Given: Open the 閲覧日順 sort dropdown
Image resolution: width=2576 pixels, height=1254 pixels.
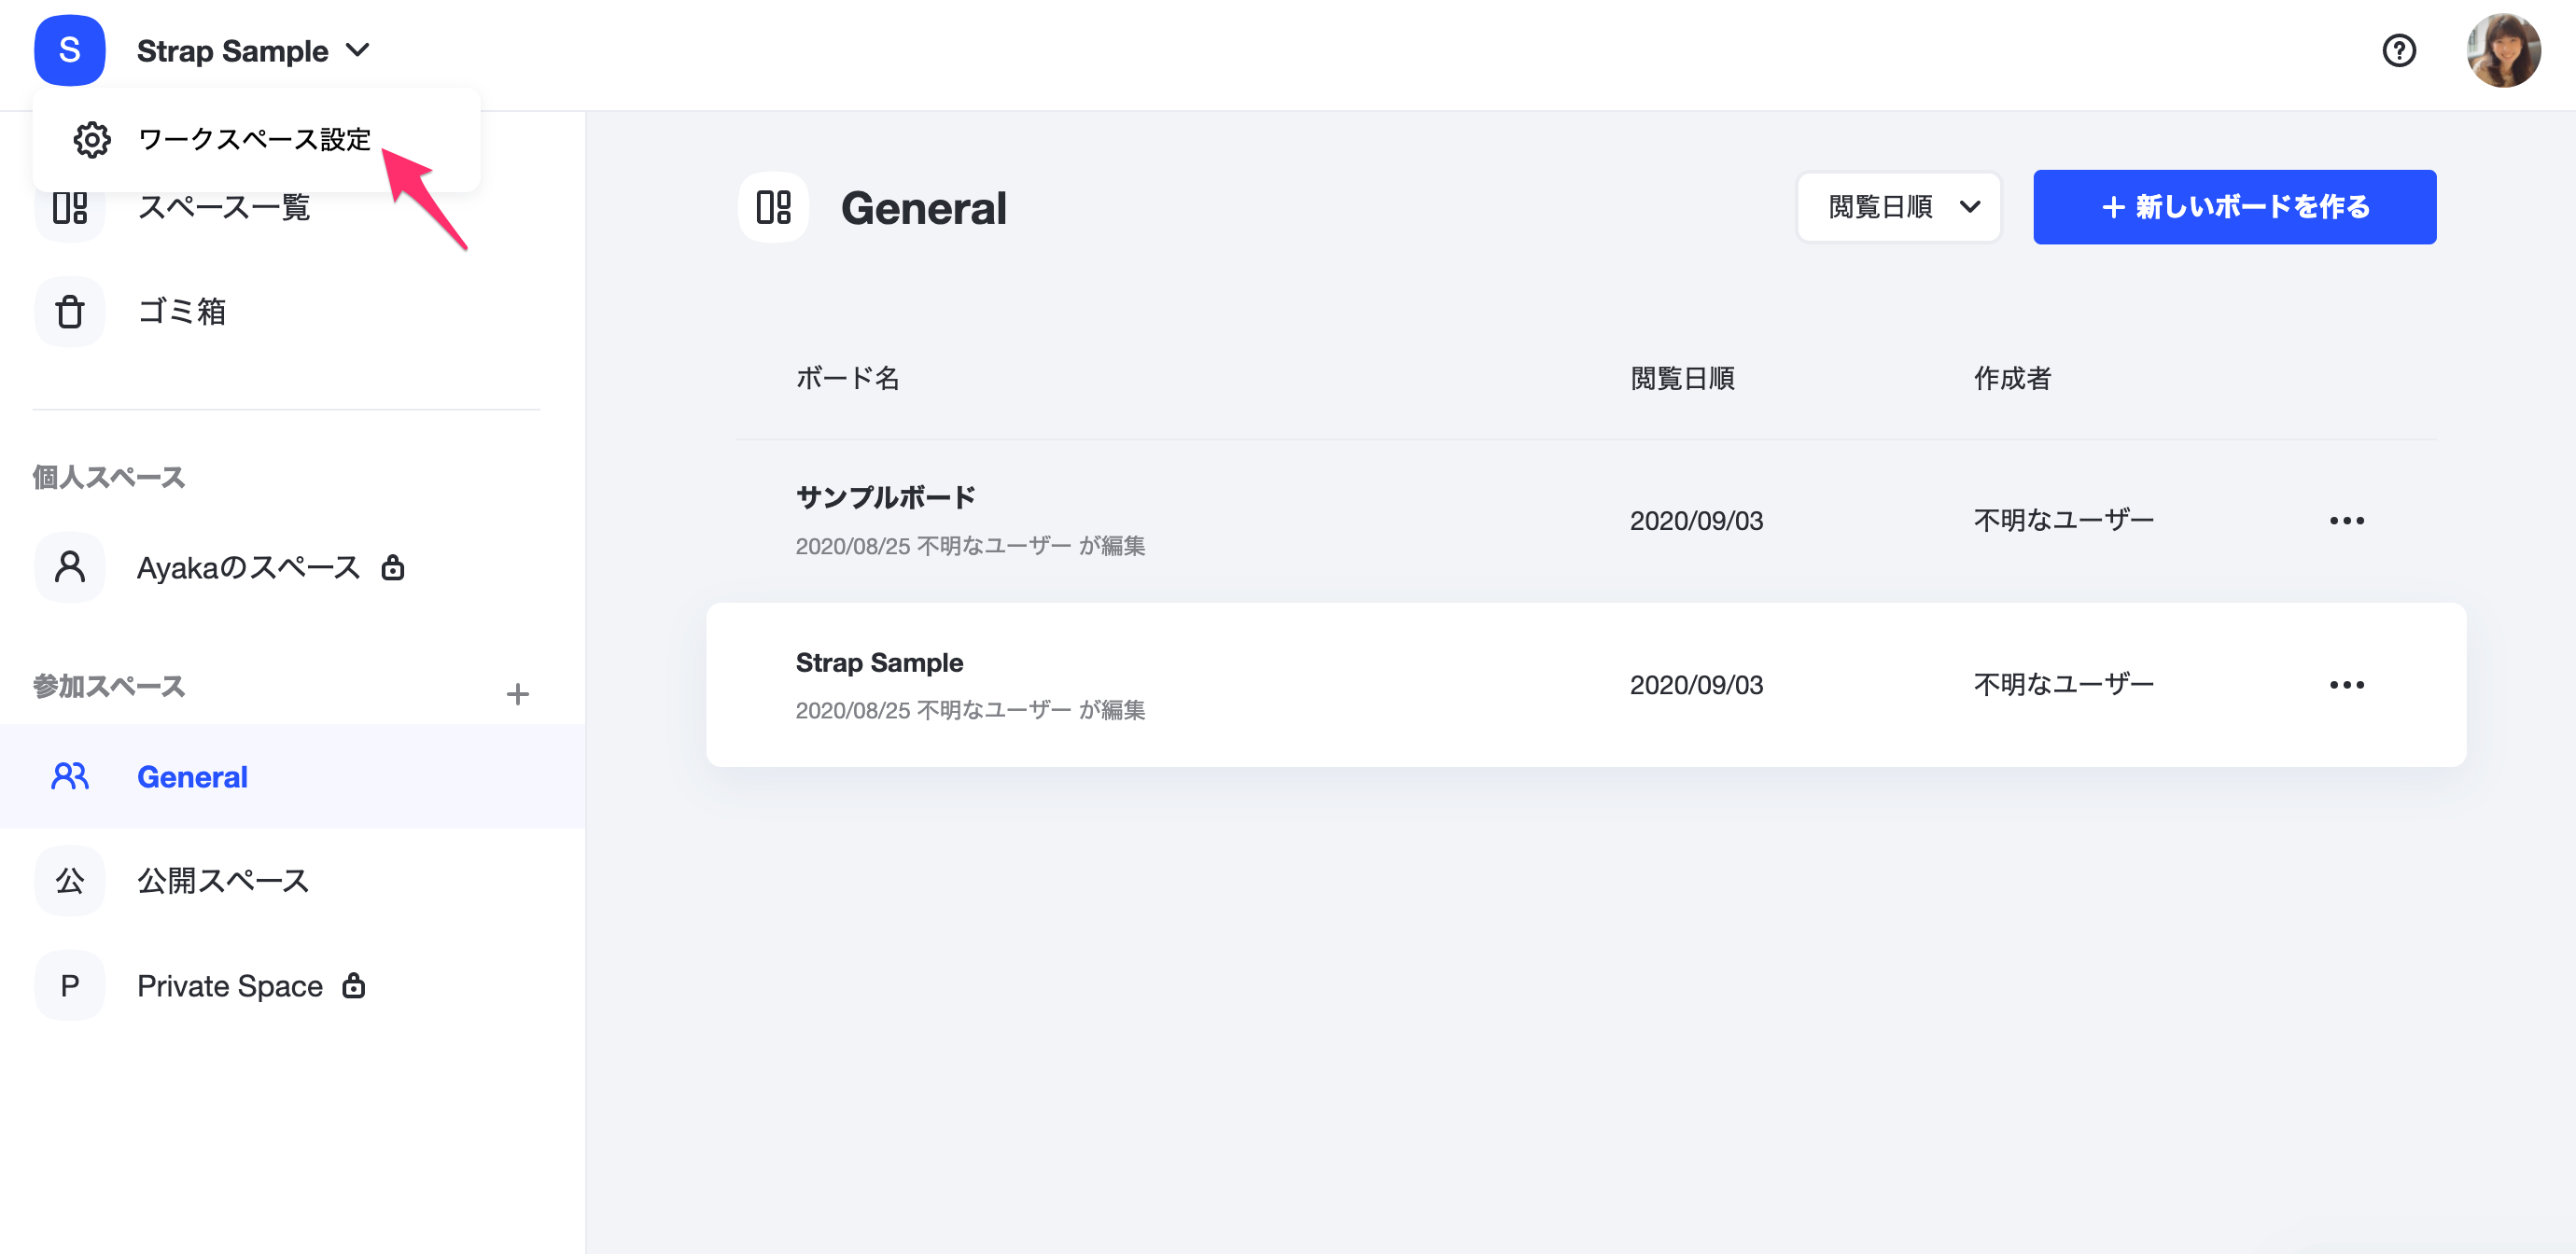Looking at the screenshot, I should [x=1898, y=207].
